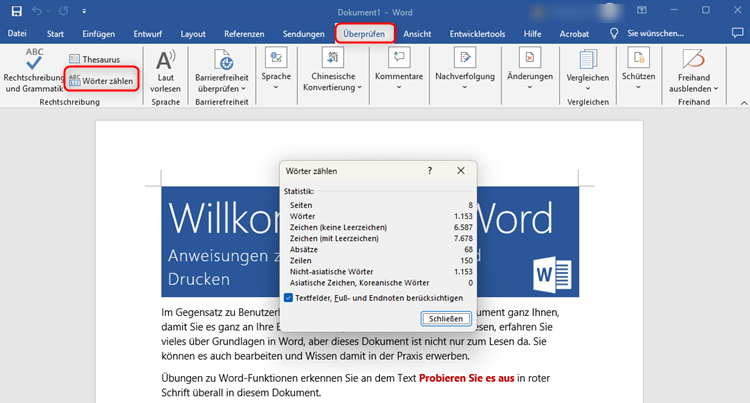Click the Zeilen row
This screenshot has width=750, height=403.
[x=380, y=261]
